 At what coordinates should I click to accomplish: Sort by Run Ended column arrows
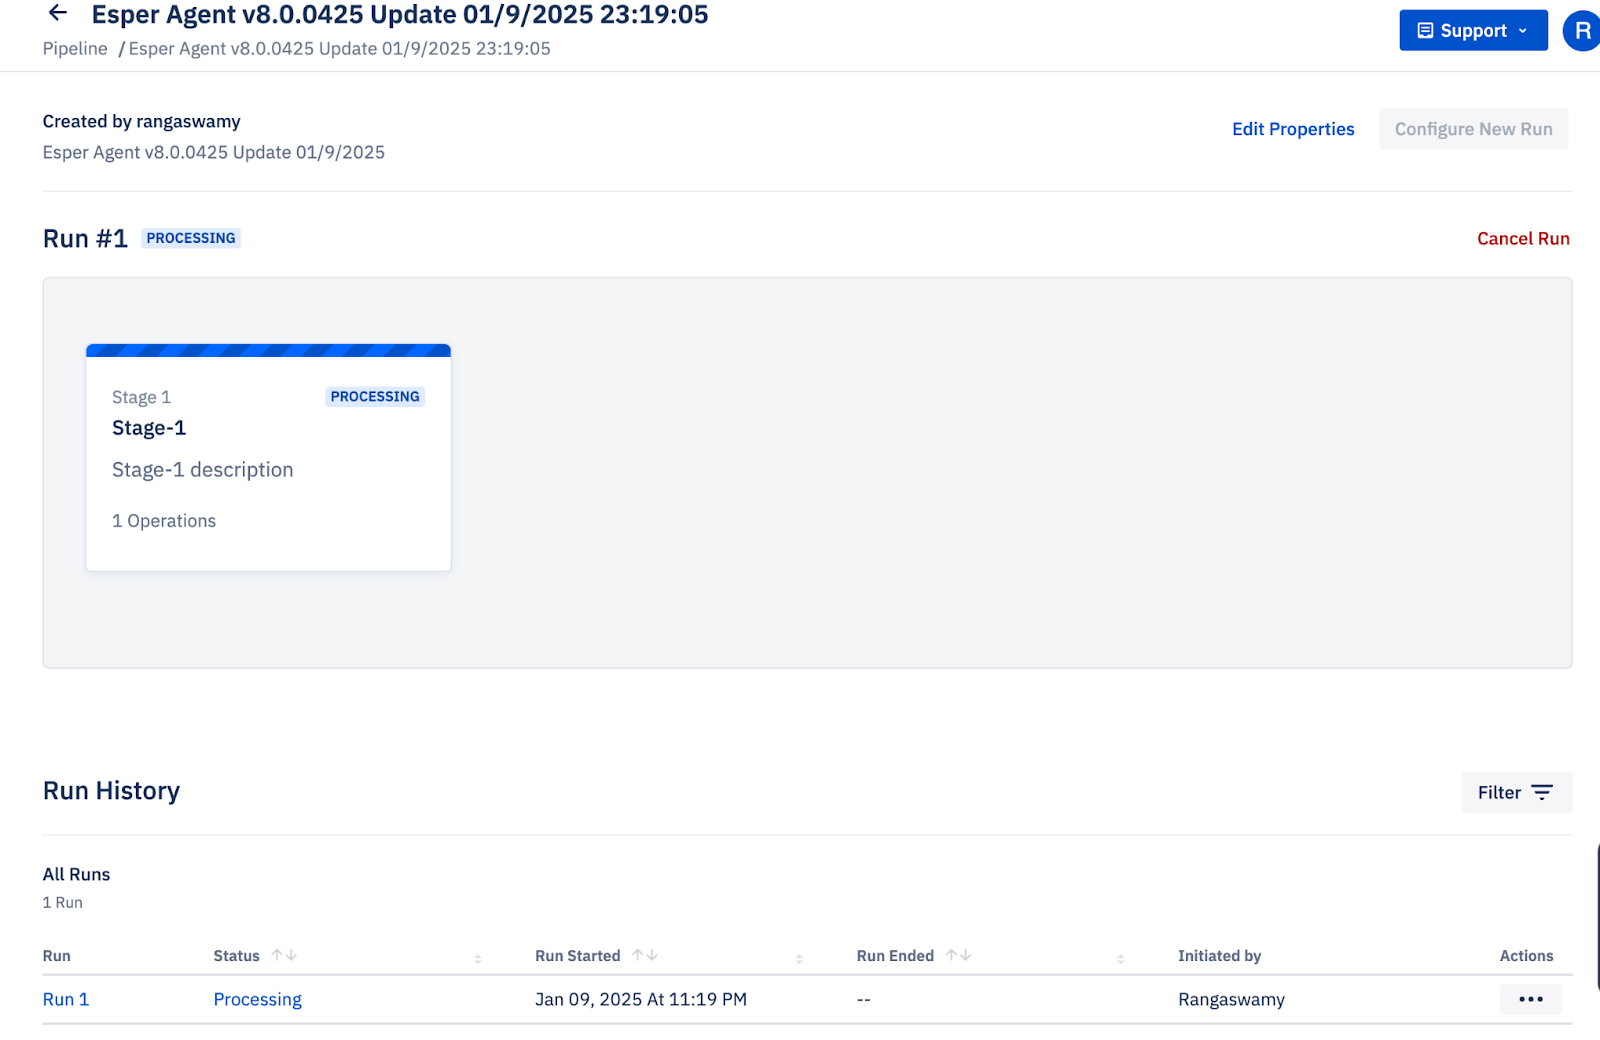959,955
